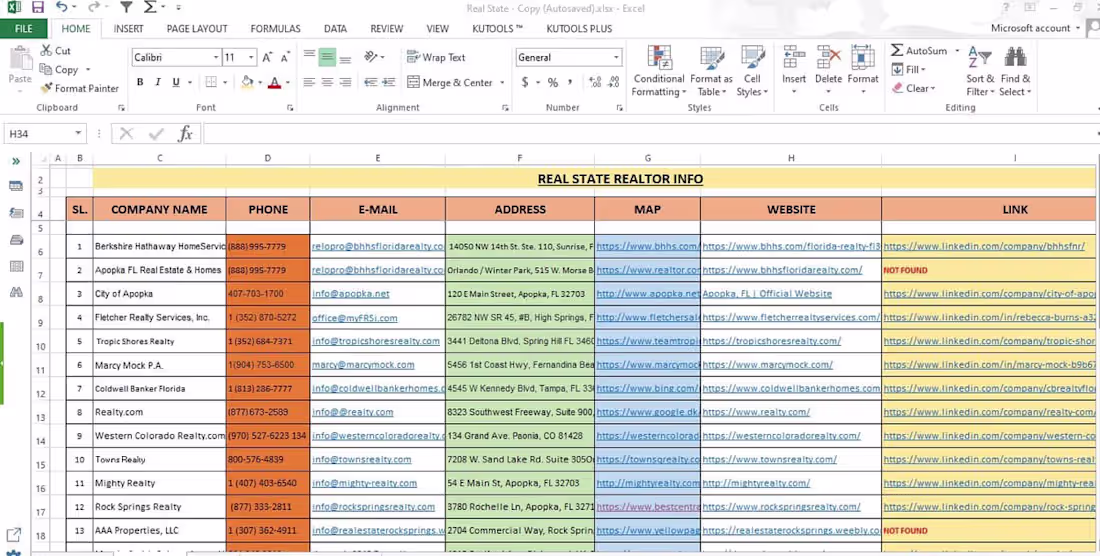Toggle Bold formatting
Screen dimensions: 1100x556
pos(140,82)
